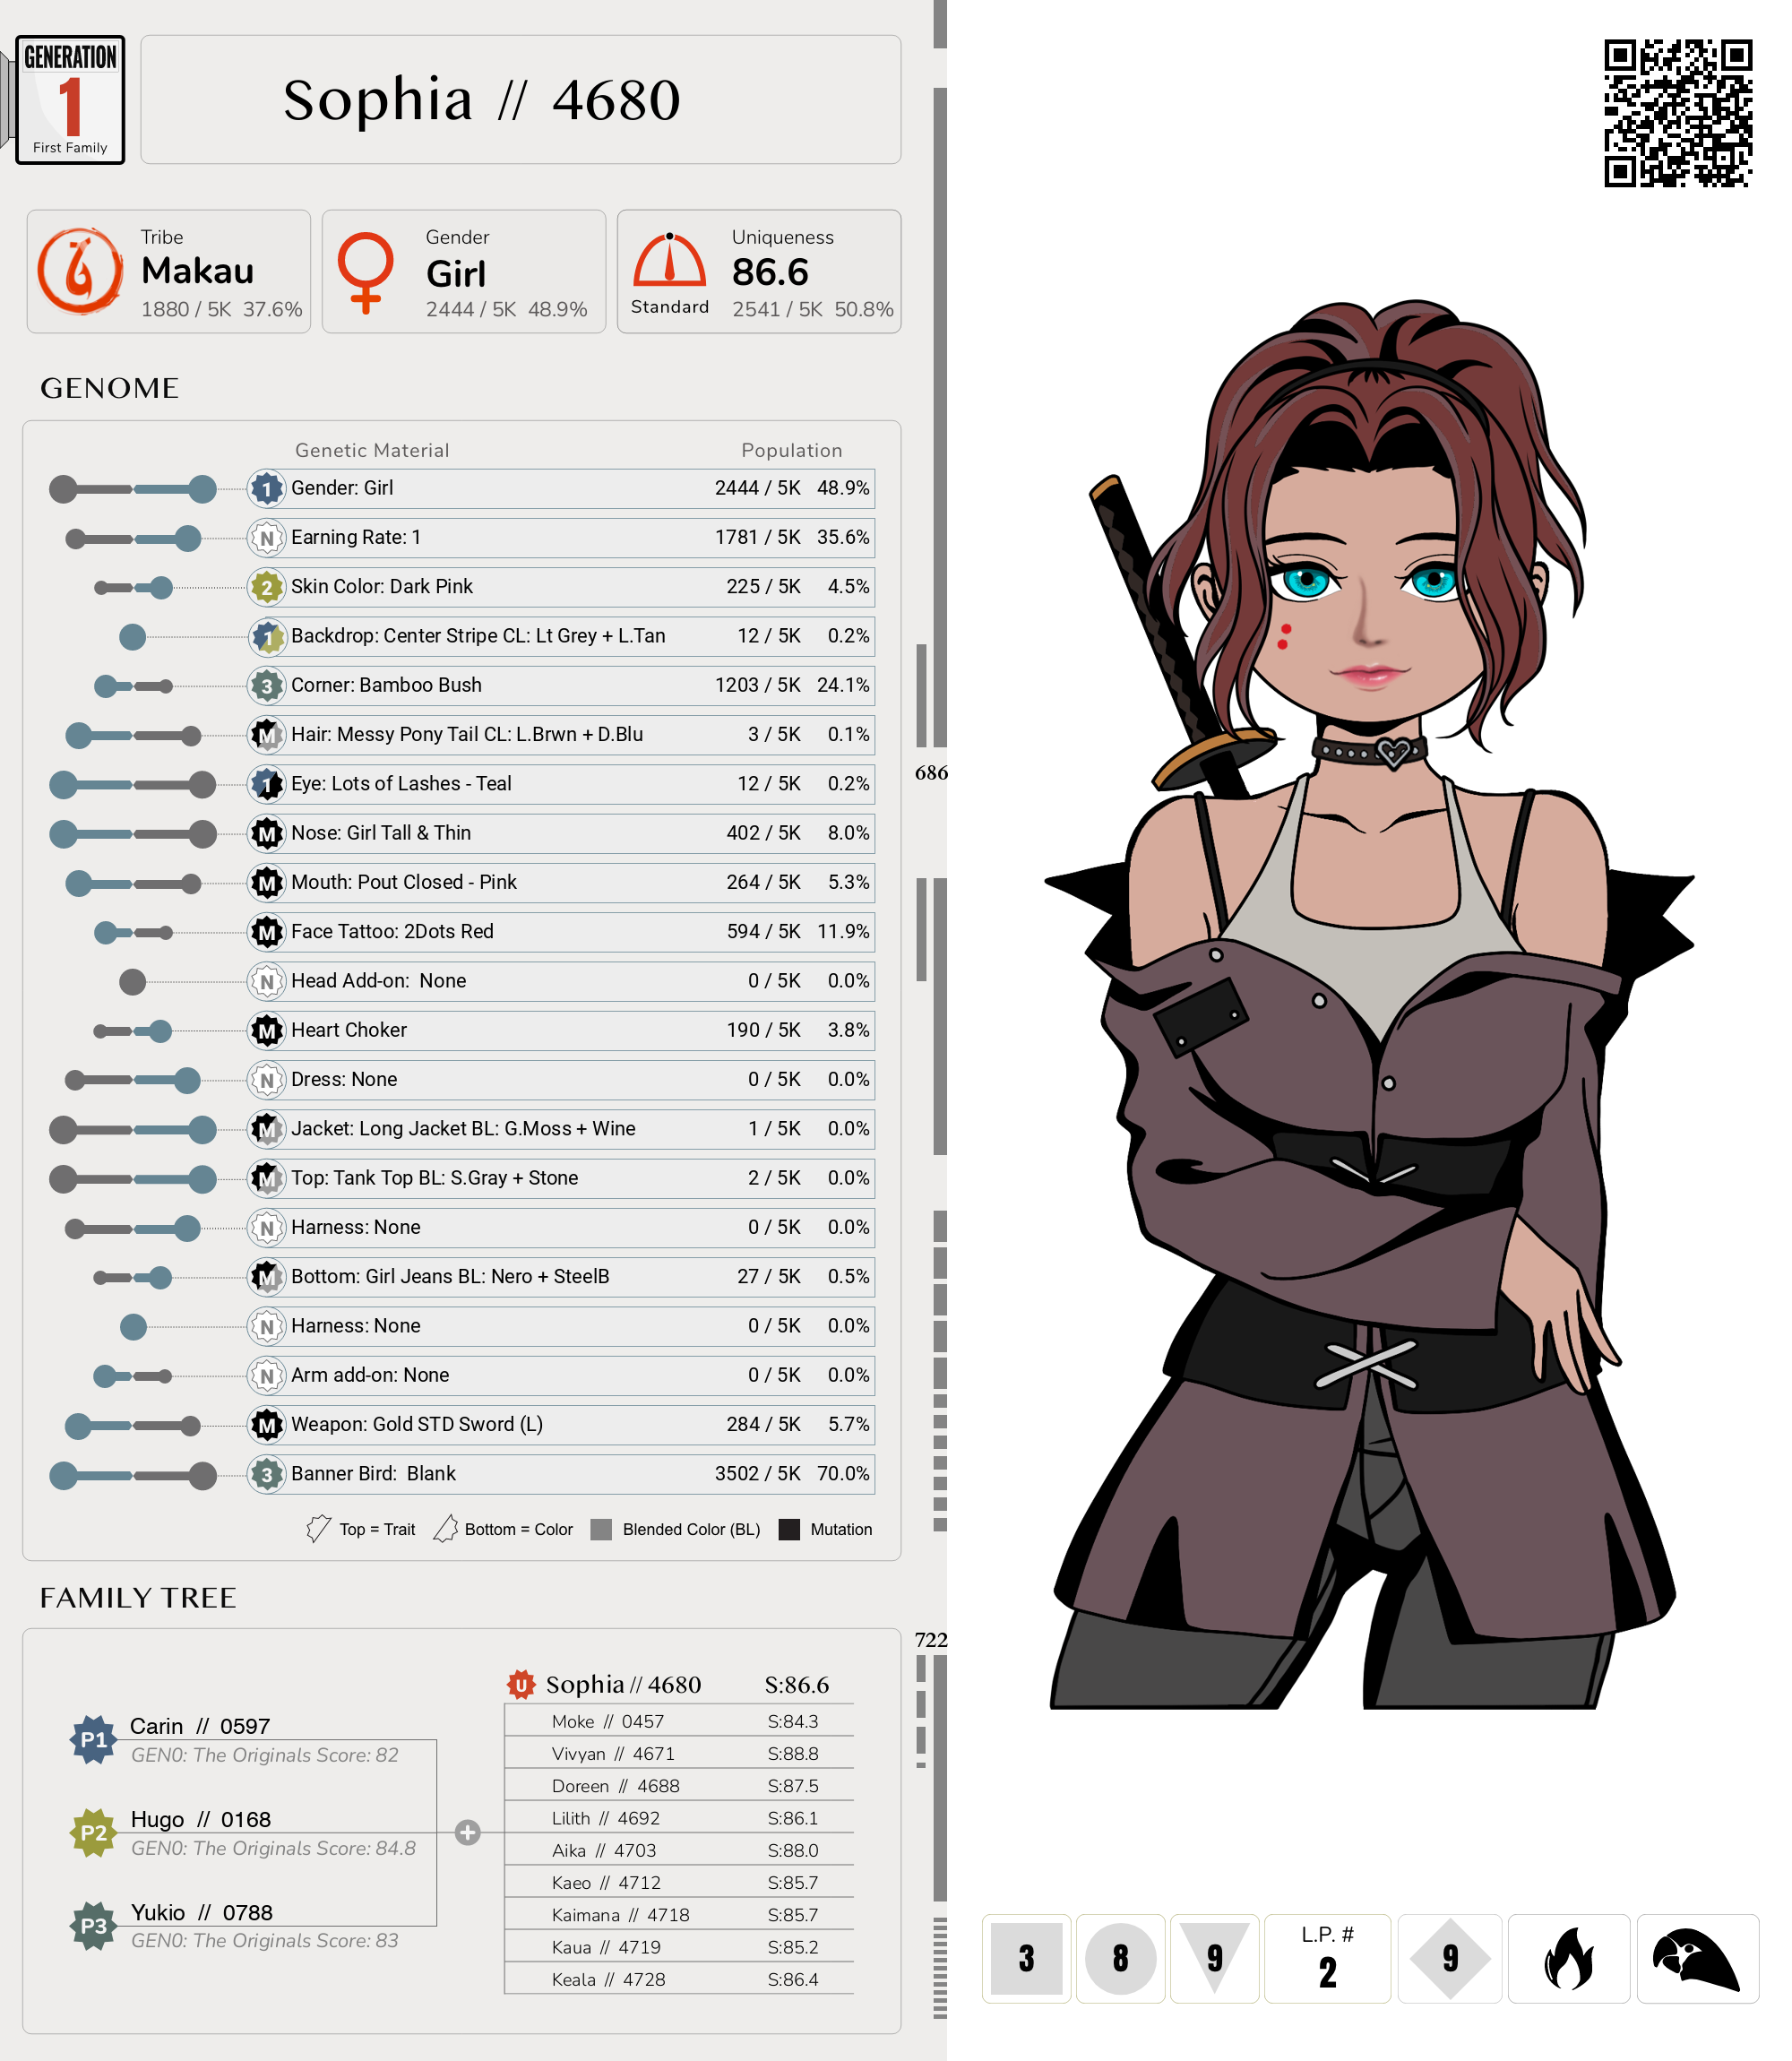
Task: Click the L.P. # 2 box
Action: [1326, 1958]
